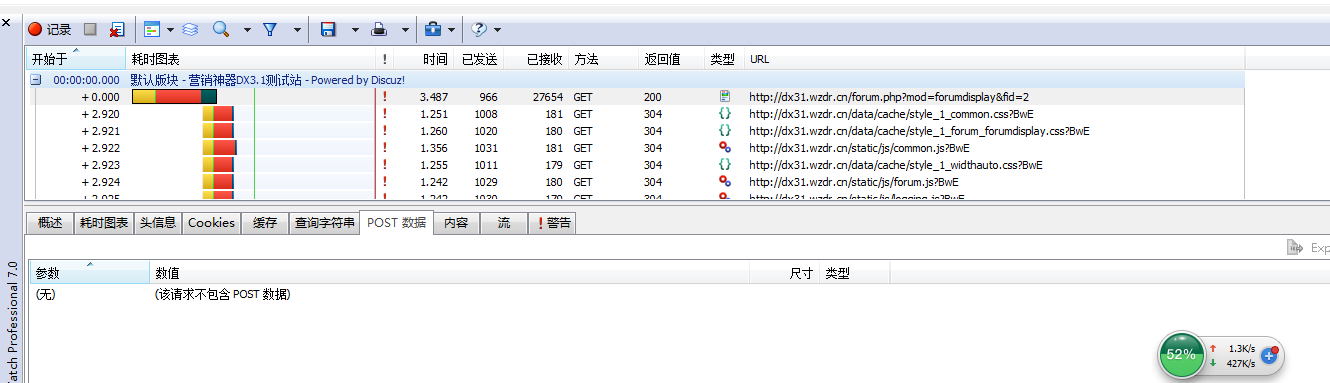The image size is (1330, 383).
Task: Expand the find tool dropdown arrow
Action: click(247, 30)
